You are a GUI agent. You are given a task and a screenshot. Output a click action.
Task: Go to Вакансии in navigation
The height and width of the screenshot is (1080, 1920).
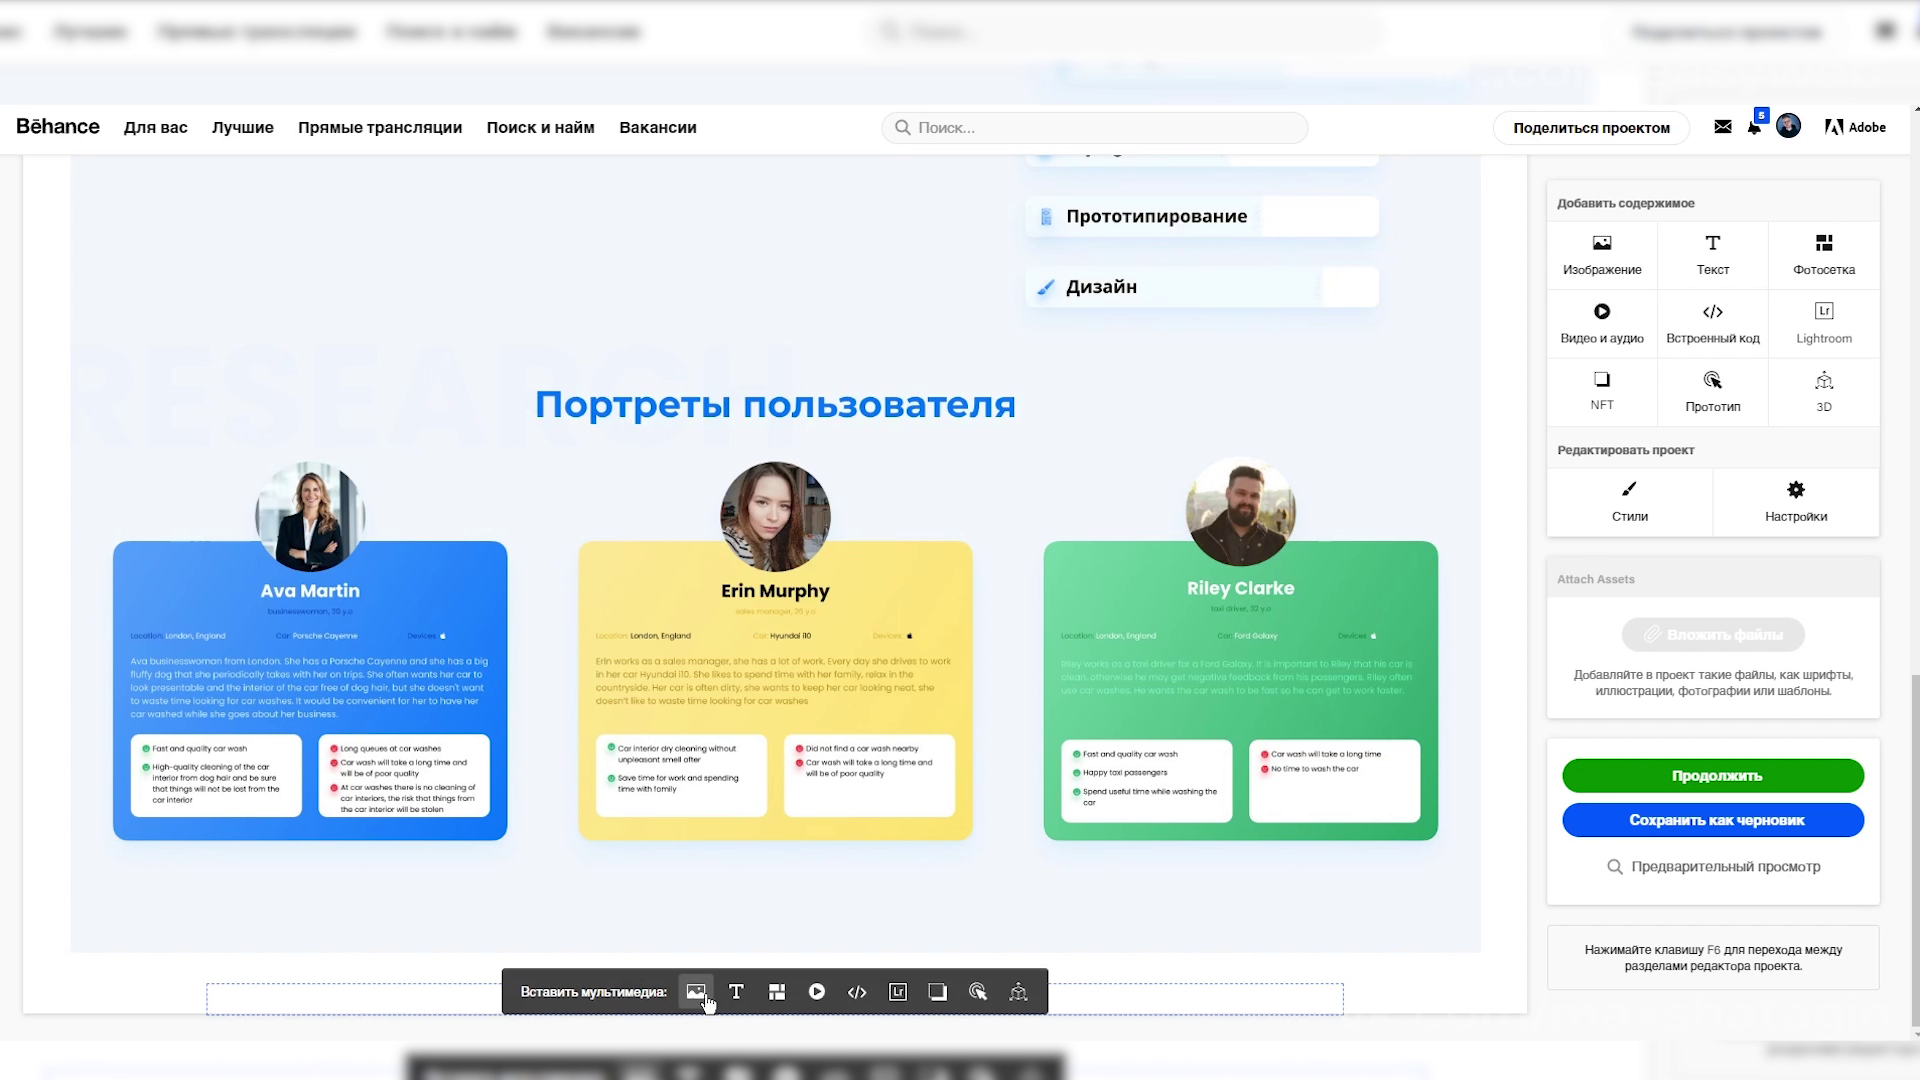pos(657,127)
